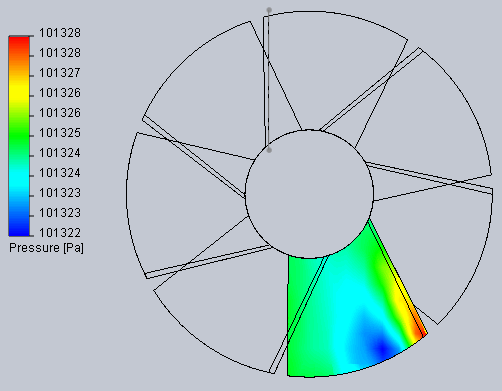Select the vertical dashed sketch line
Image resolution: width=502 pixels, height=391 pixels.
tap(269, 80)
